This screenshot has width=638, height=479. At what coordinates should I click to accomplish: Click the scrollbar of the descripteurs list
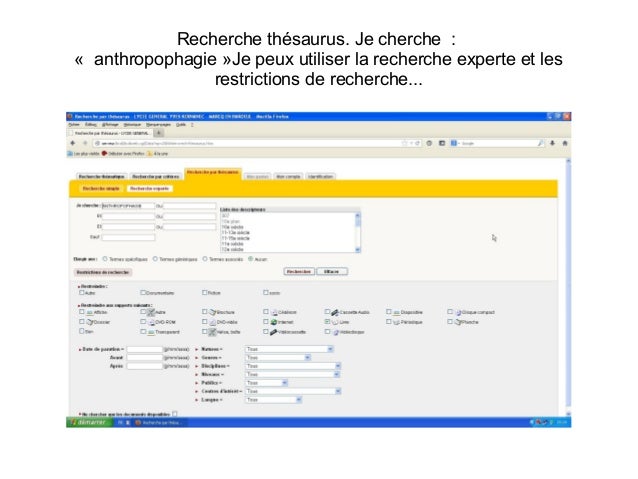tap(358, 232)
